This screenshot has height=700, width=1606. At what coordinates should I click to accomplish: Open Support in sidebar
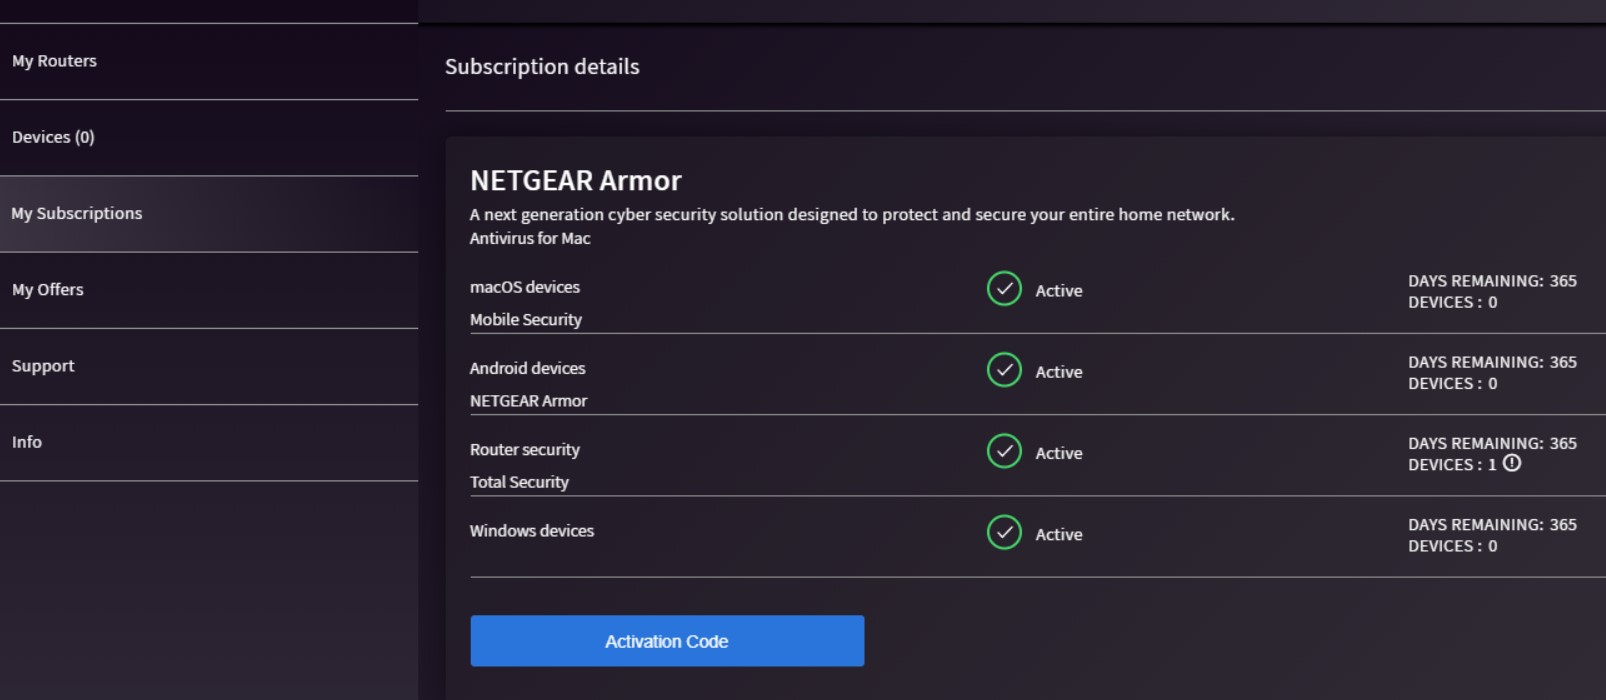coord(209,366)
